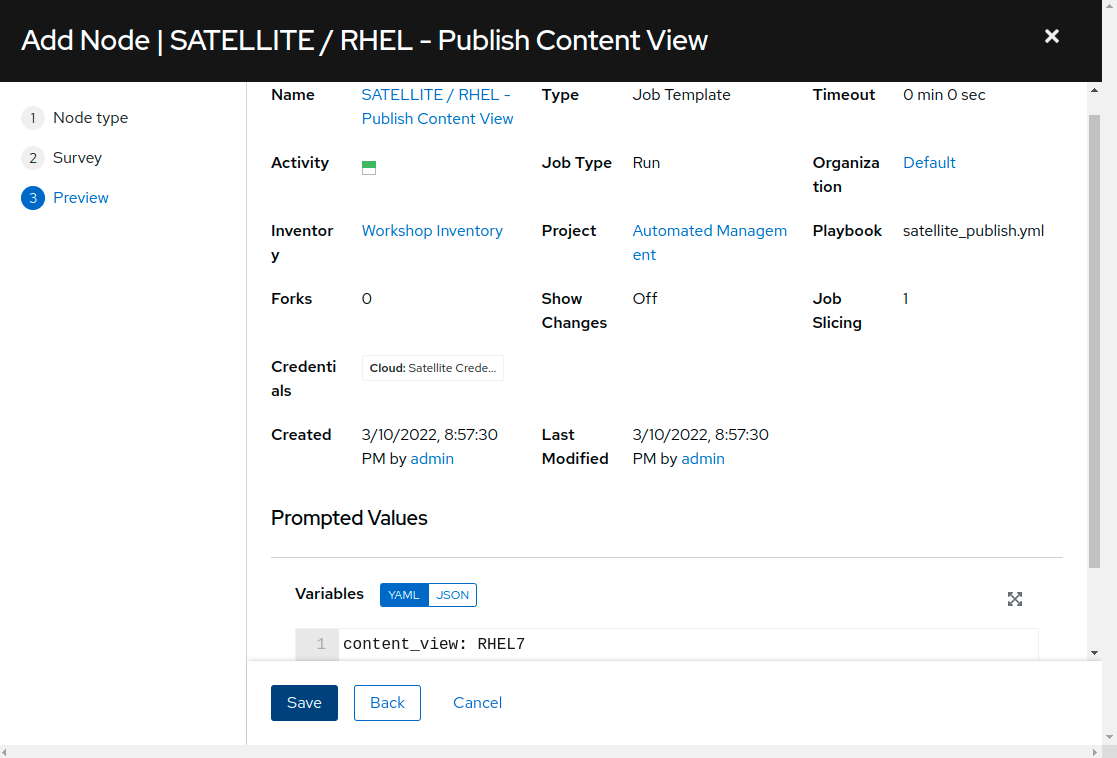
Task: Select the Preview wizard step
Action: pos(80,198)
